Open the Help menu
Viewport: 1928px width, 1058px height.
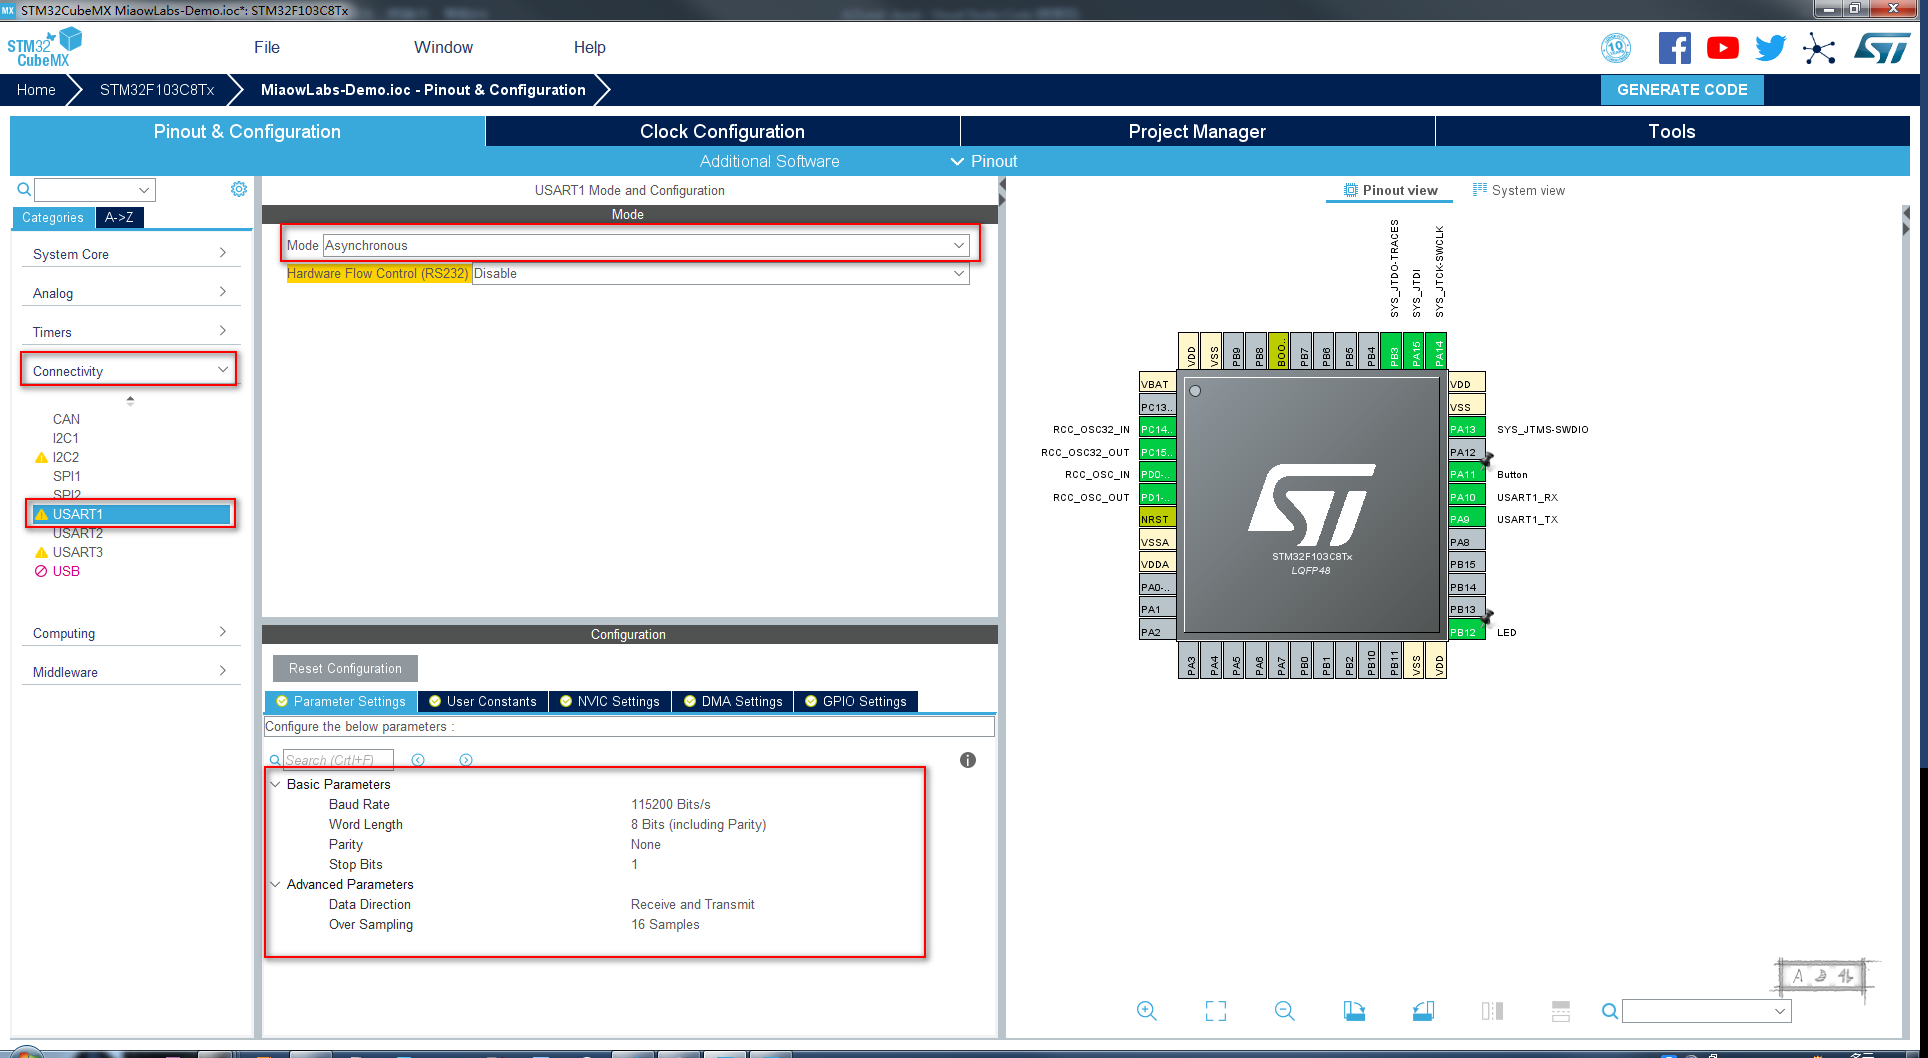pos(589,47)
